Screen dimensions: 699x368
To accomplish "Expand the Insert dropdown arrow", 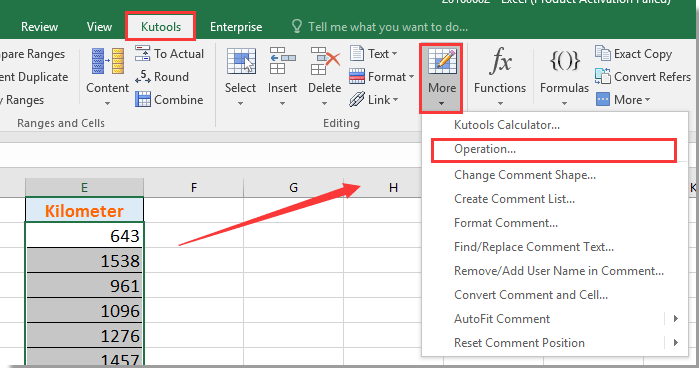I will pos(282,103).
